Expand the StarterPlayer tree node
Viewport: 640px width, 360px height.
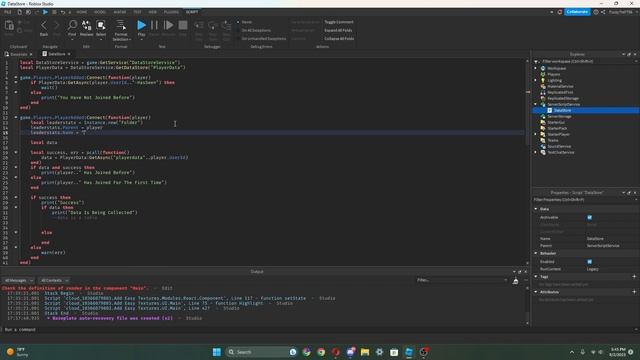tap(536, 134)
